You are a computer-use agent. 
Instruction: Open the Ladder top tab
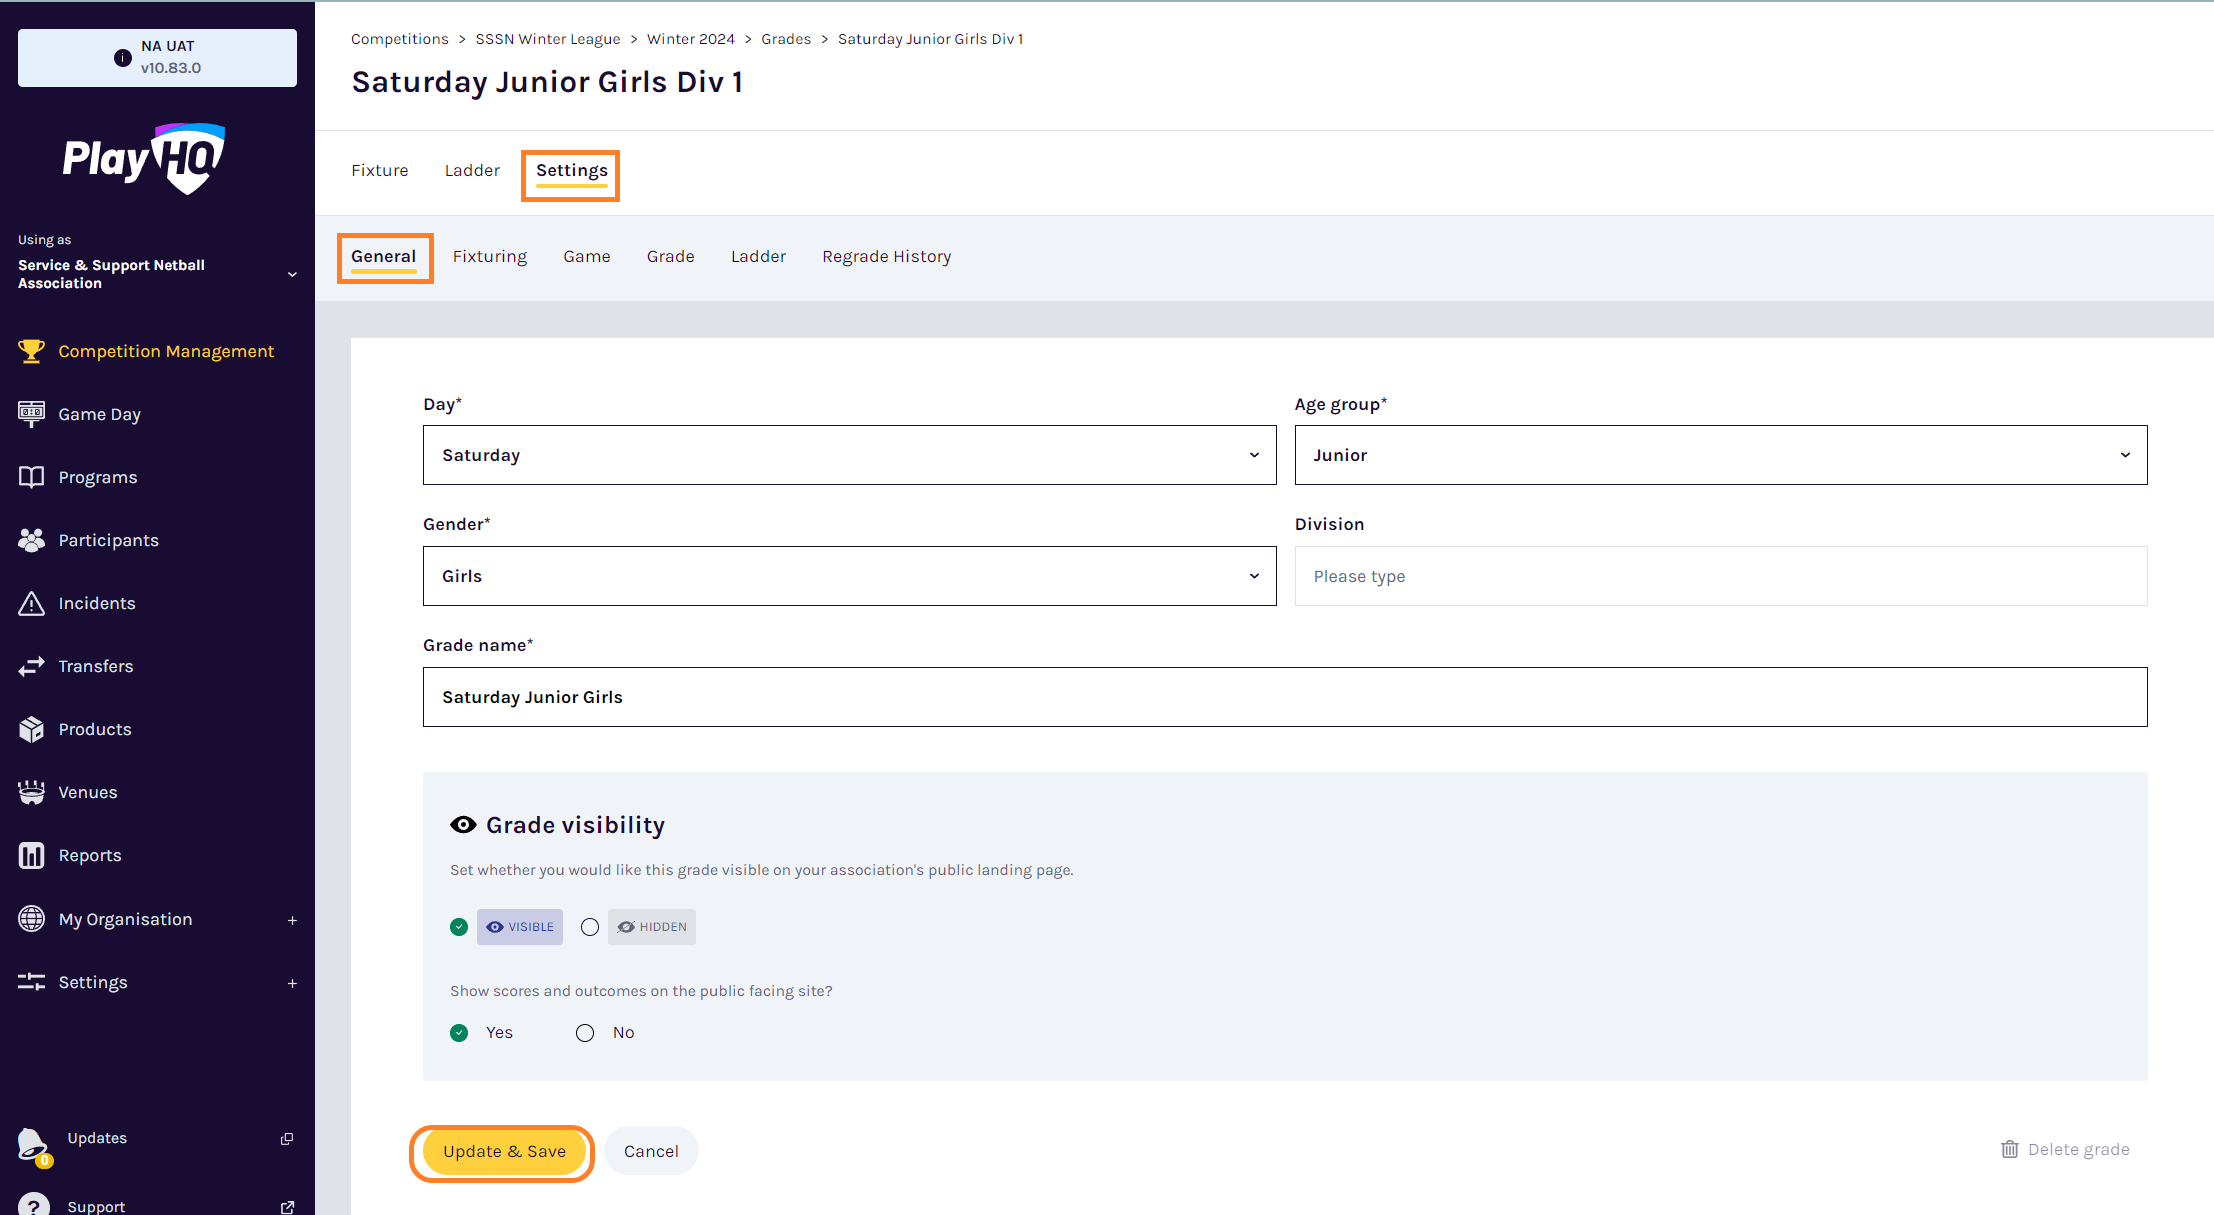click(x=472, y=170)
